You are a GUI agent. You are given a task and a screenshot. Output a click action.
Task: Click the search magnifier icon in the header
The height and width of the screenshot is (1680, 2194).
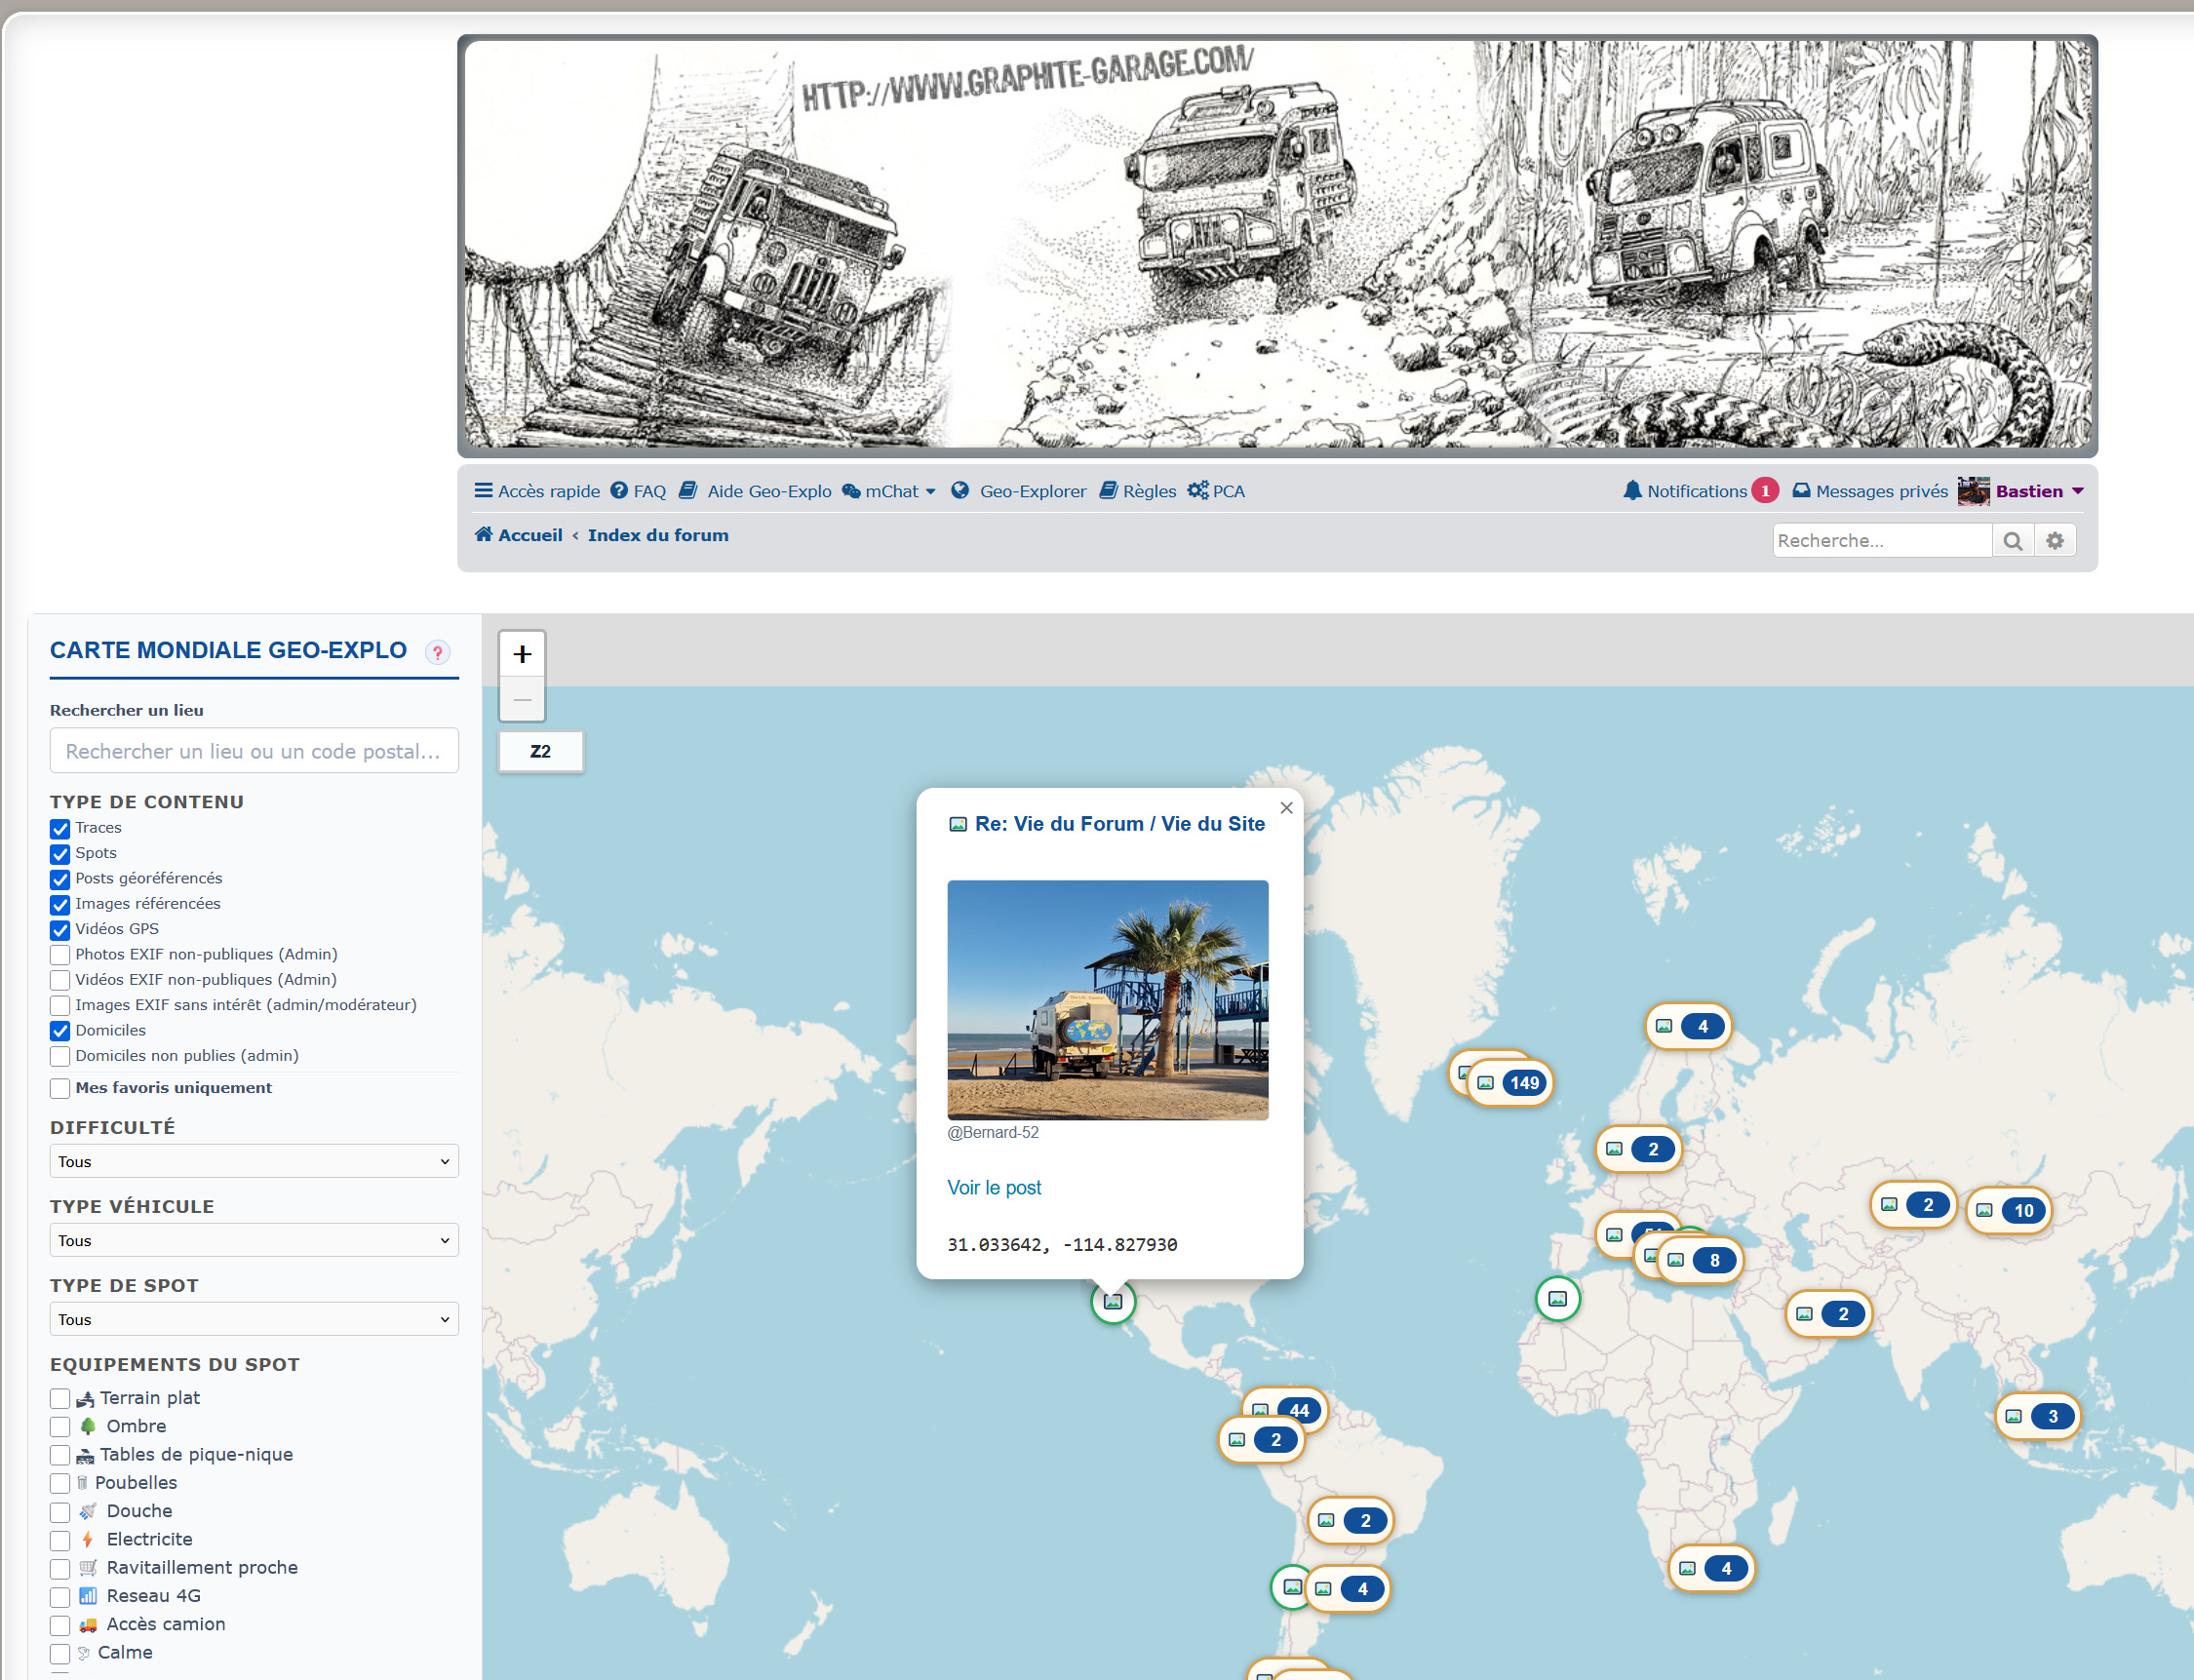click(2012, 541)
